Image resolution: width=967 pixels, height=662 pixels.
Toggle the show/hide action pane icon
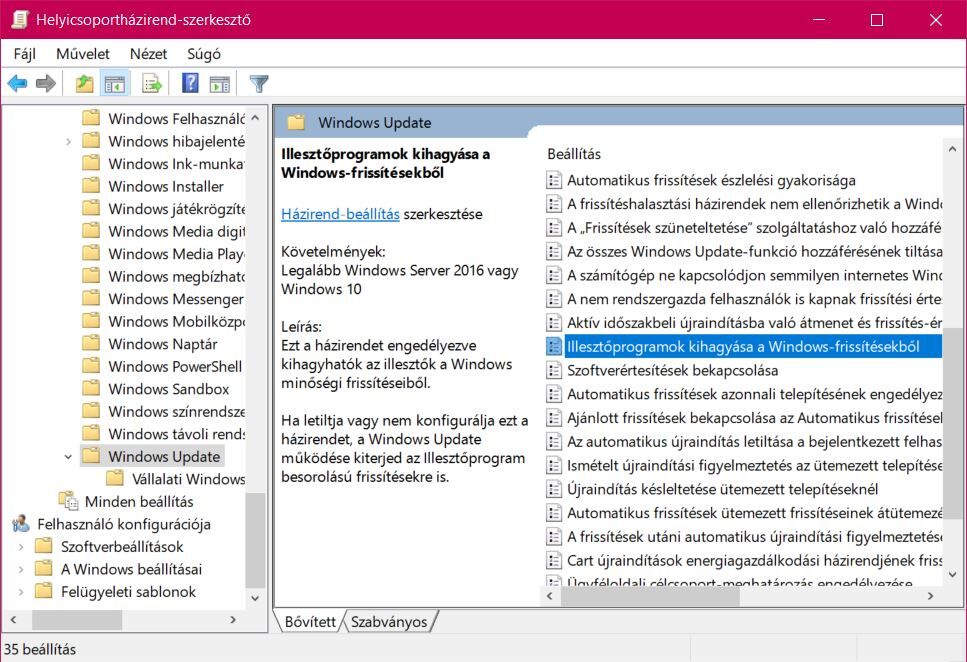[x=220, y=83]
